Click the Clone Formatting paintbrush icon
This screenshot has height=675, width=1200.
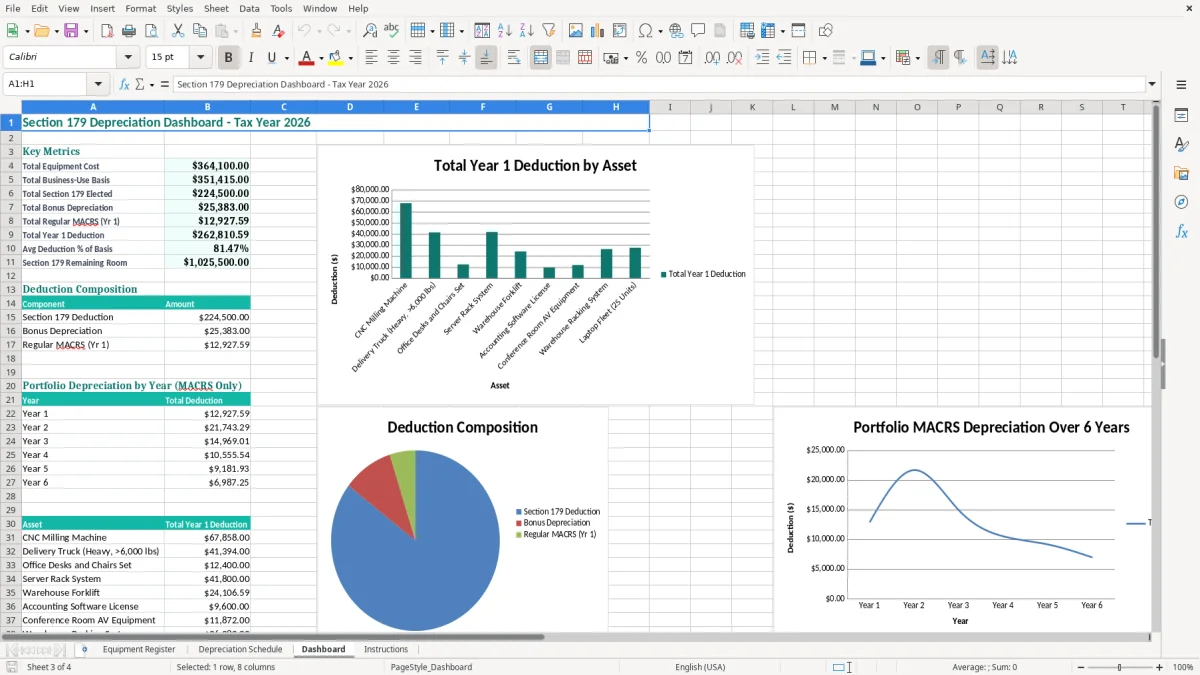256,31
